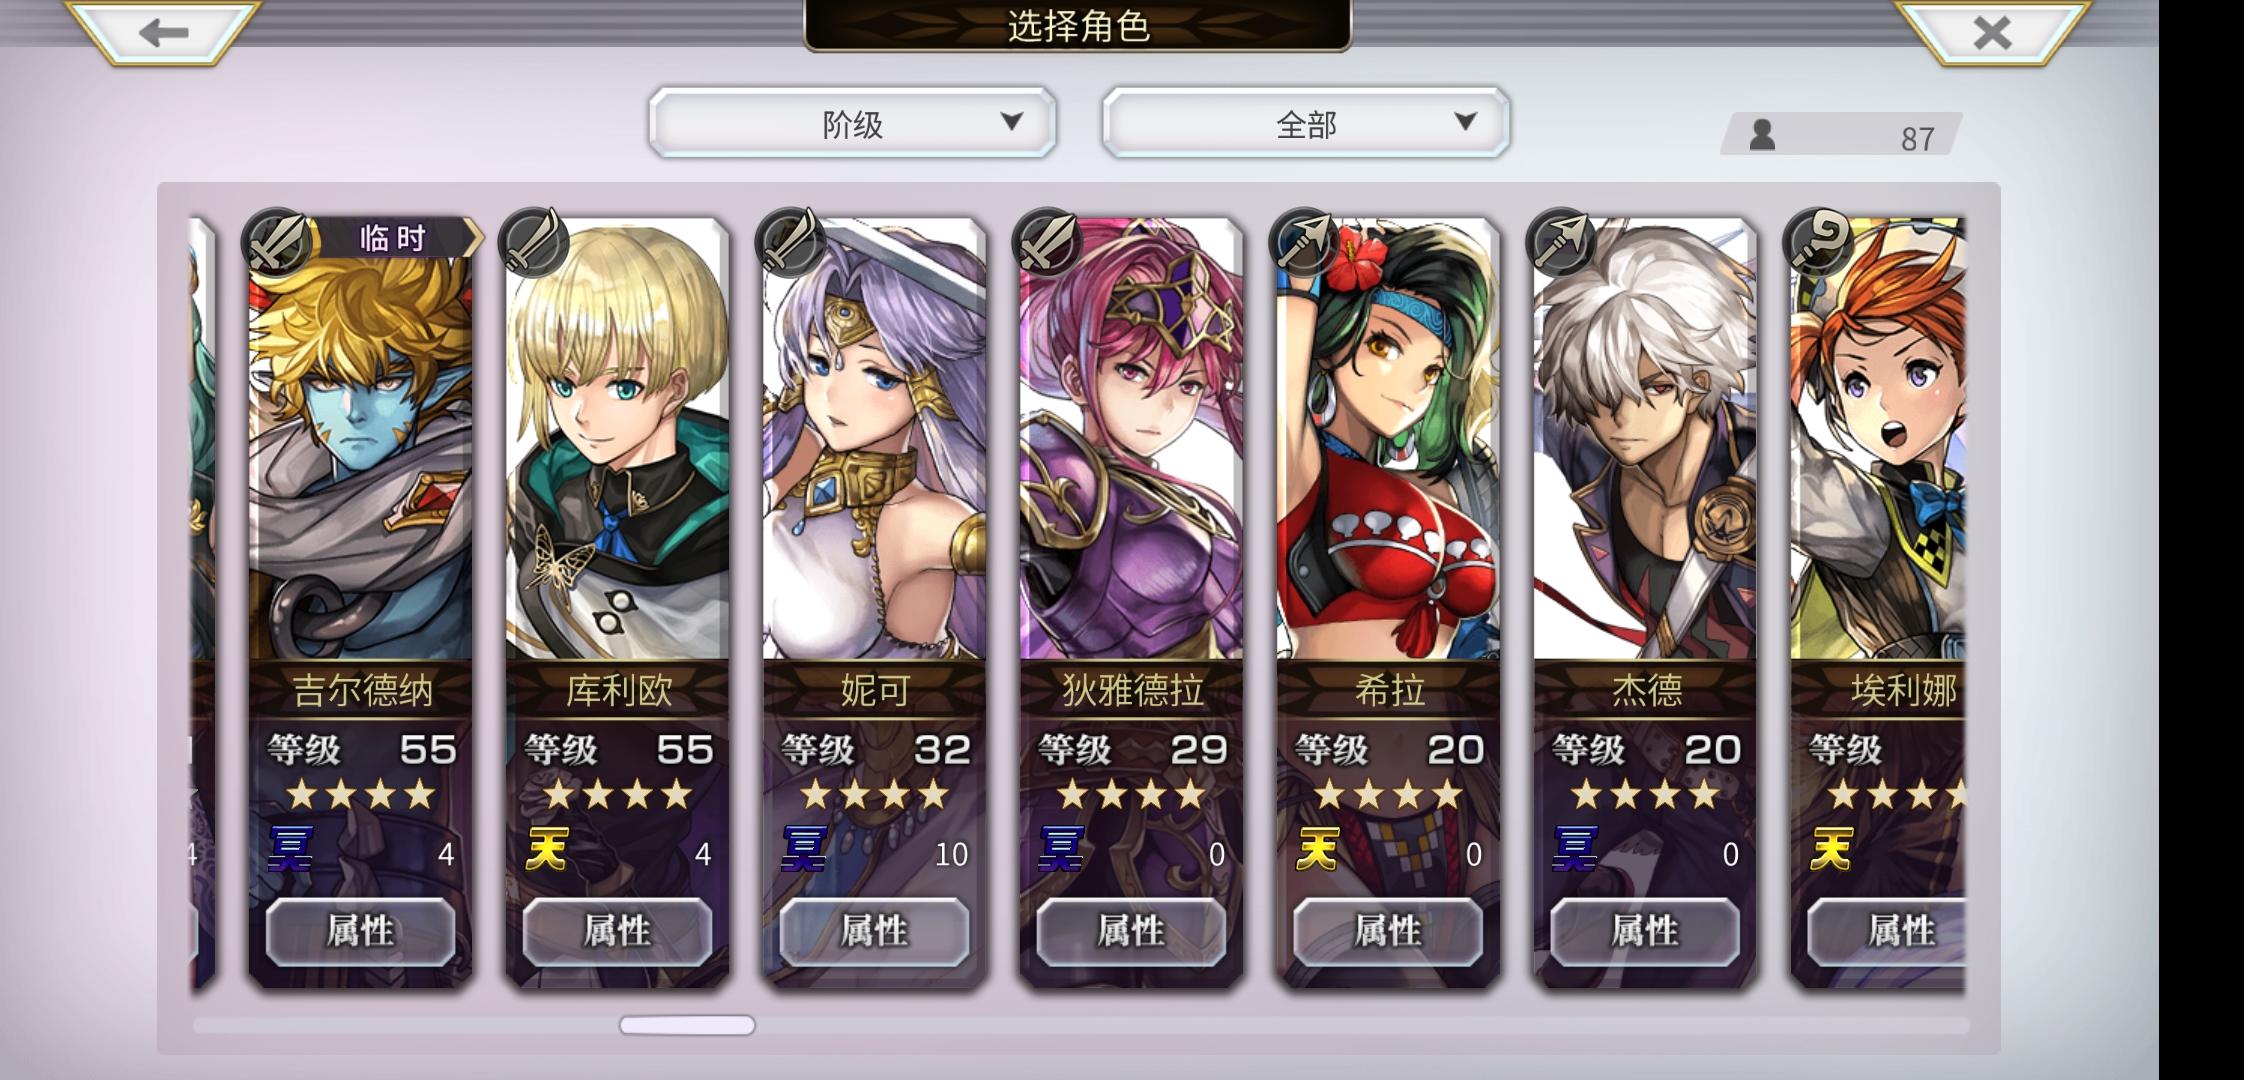Click the arrow on the 全部 dropdown
The image size is (2244, 1080).
(1465, 122)
